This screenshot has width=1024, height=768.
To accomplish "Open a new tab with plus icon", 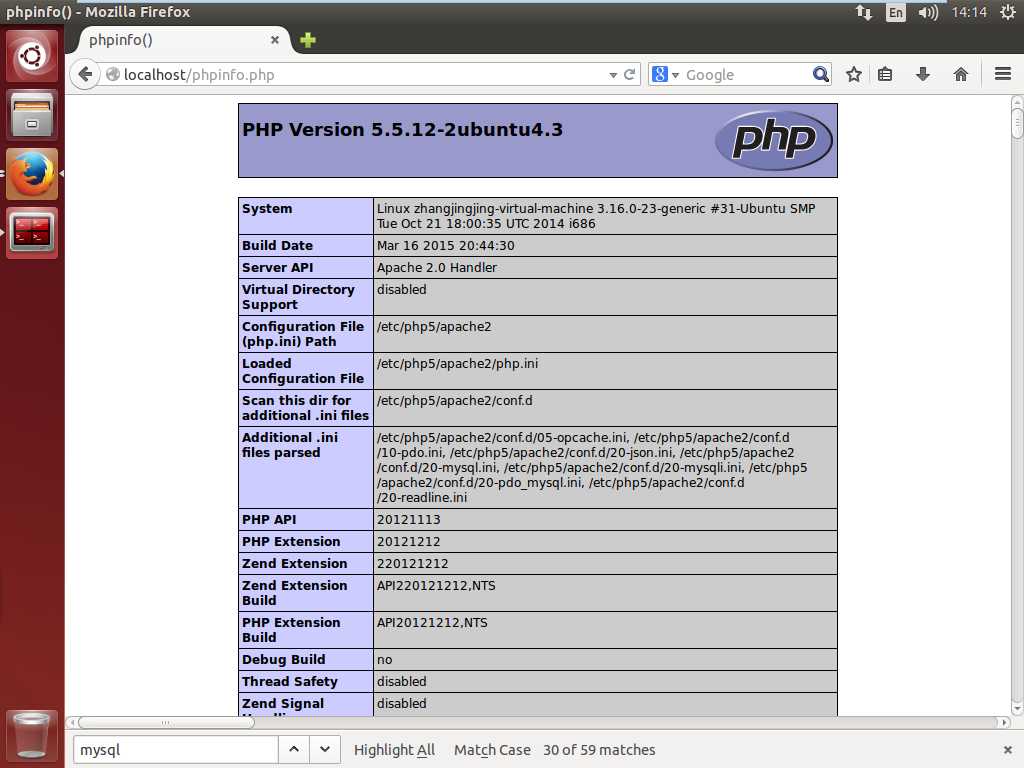I will [x=308, y=40].
